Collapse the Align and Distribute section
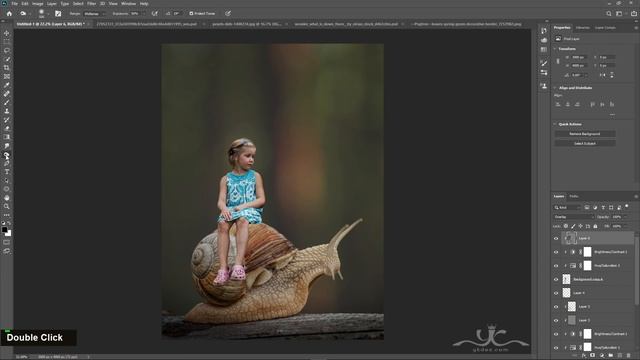 tap(555, 88)
